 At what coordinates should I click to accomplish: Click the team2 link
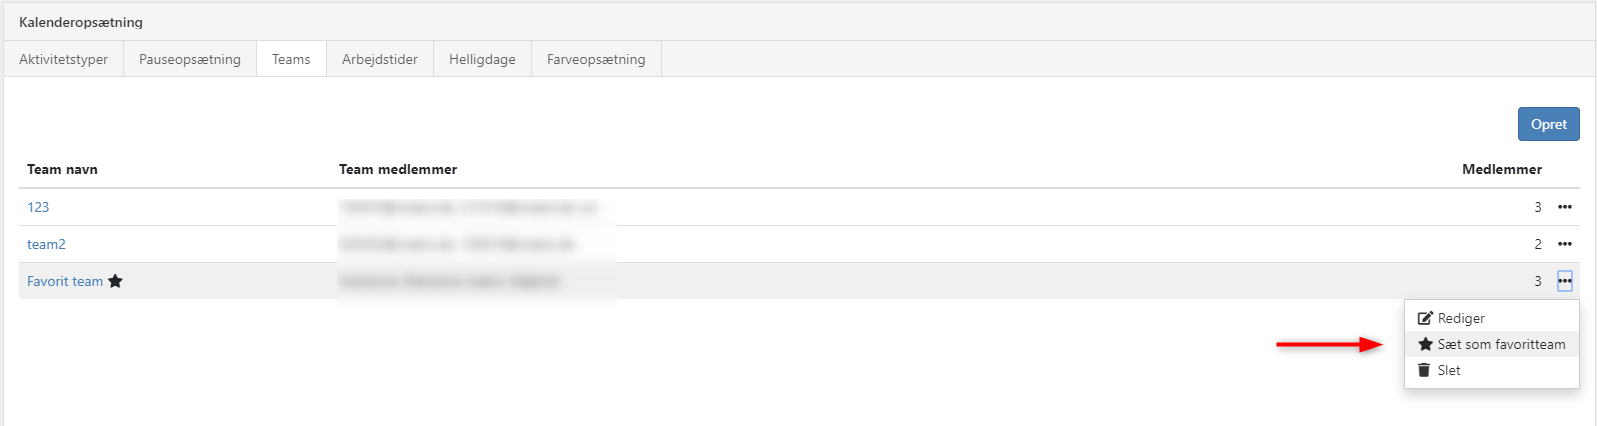[x=46, y=244]
